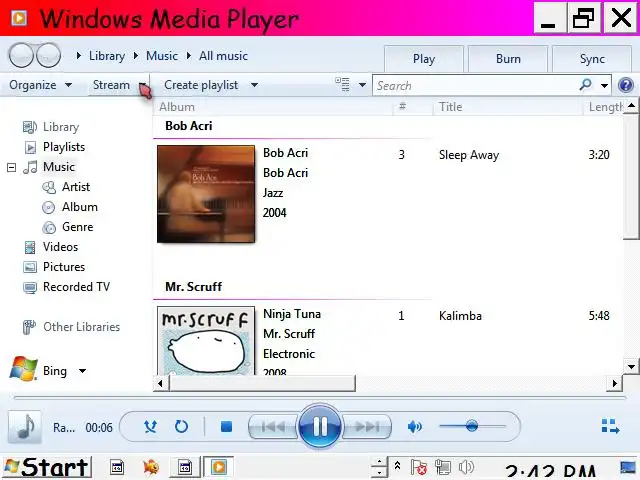Open Playlists in the navigation pane
Image resolution: width=640 pixels, height=480 pixels.
coord(64,147)
